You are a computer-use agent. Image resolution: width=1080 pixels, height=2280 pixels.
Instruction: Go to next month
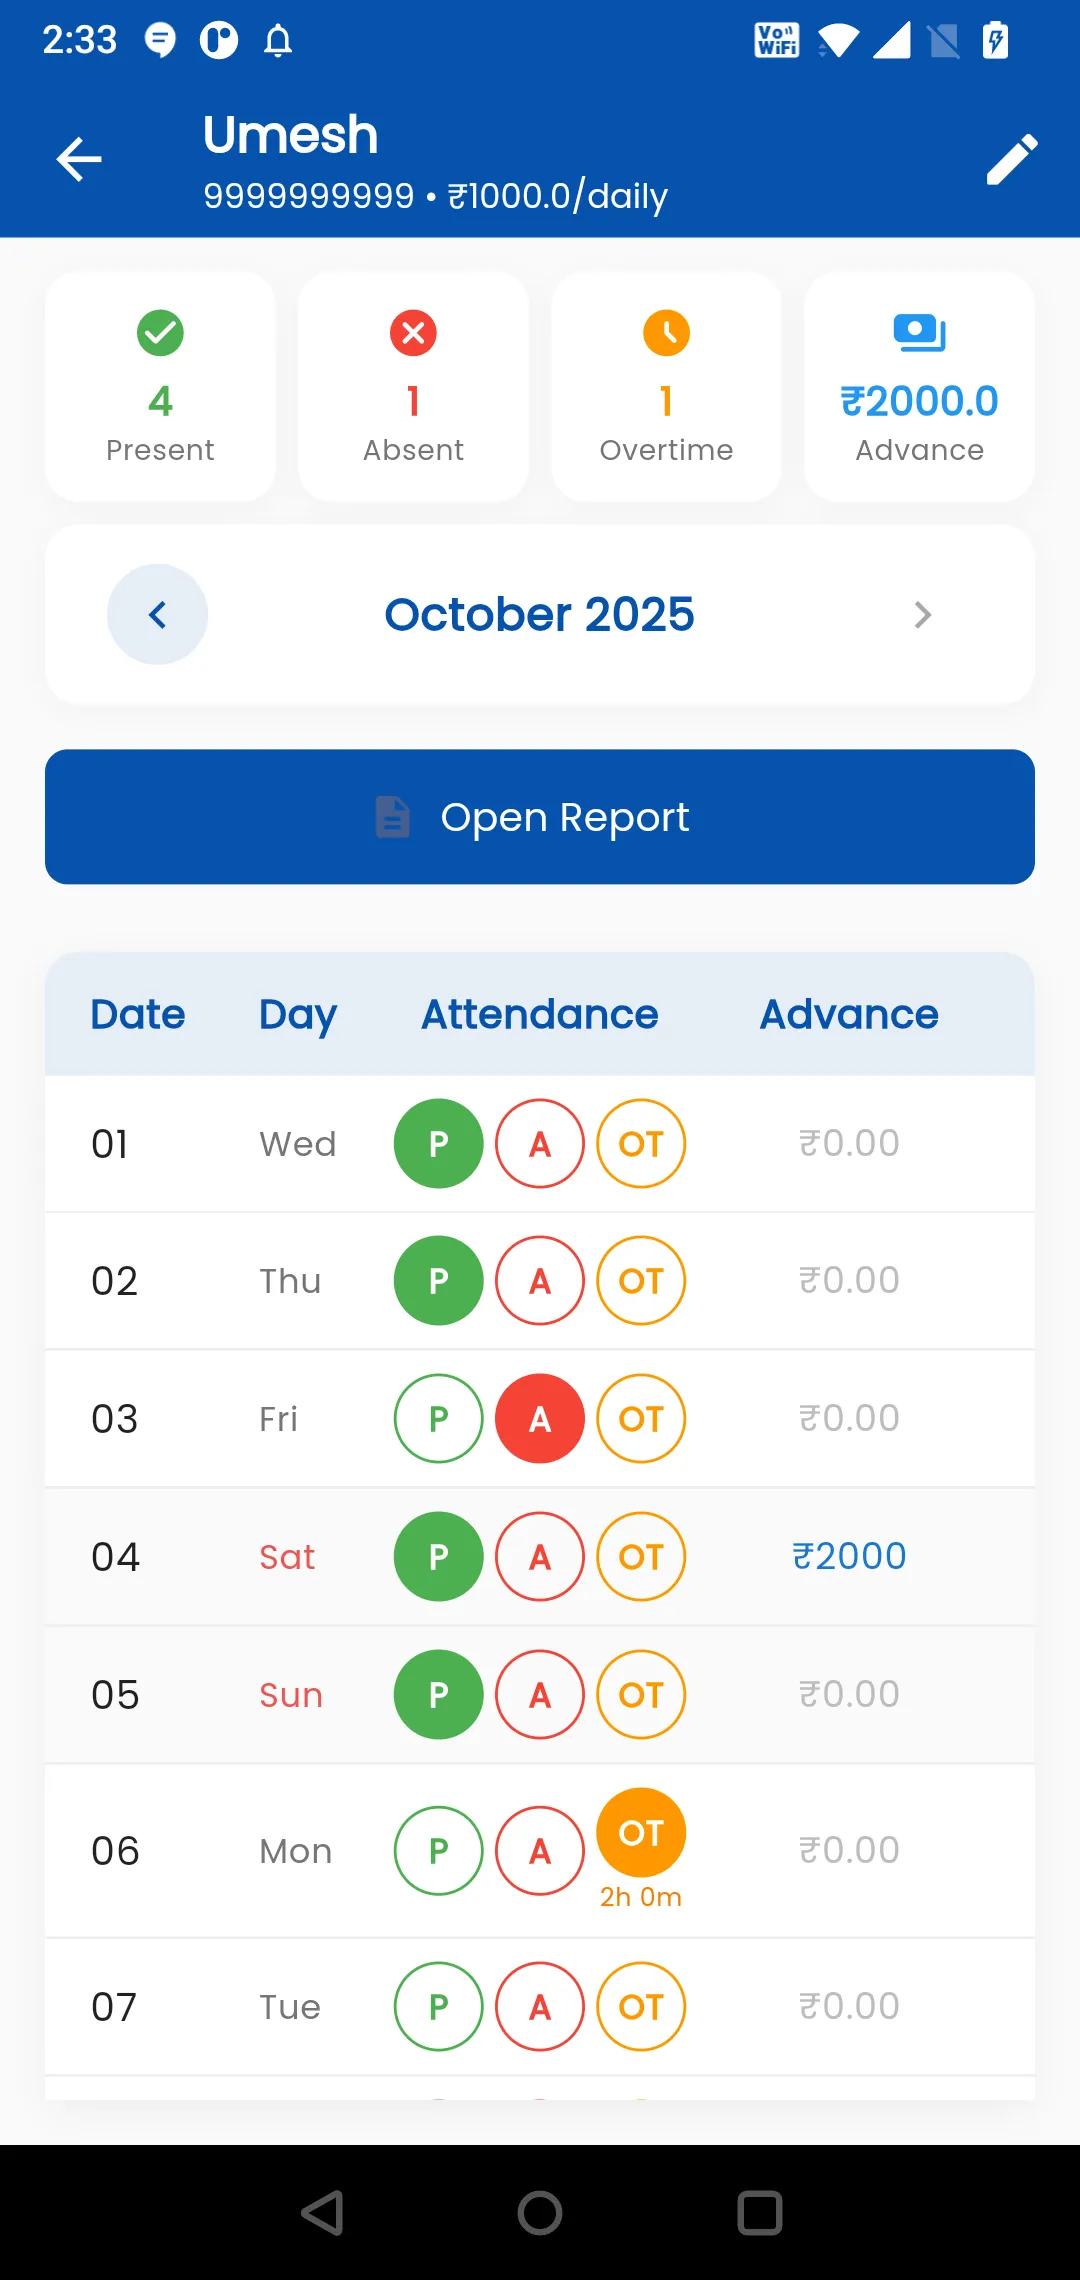(922, 614)
